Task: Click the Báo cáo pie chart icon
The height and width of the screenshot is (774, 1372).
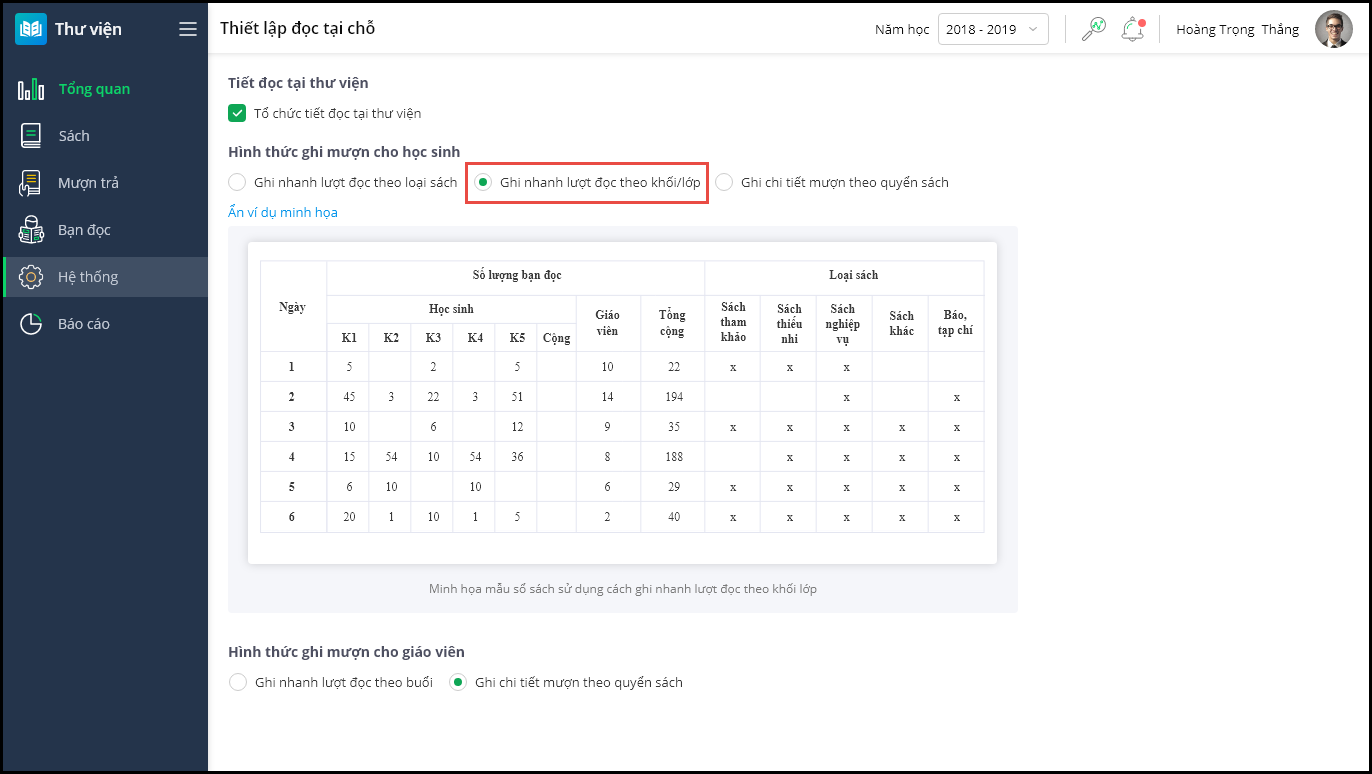Action: (31, 324)
